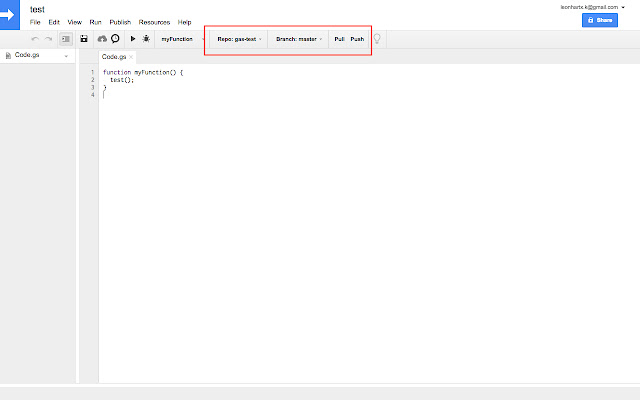Select Code.gs in the file sidebar
This screenshot has width=640, height=400.
pyautogui.click(x=27, y=55)
